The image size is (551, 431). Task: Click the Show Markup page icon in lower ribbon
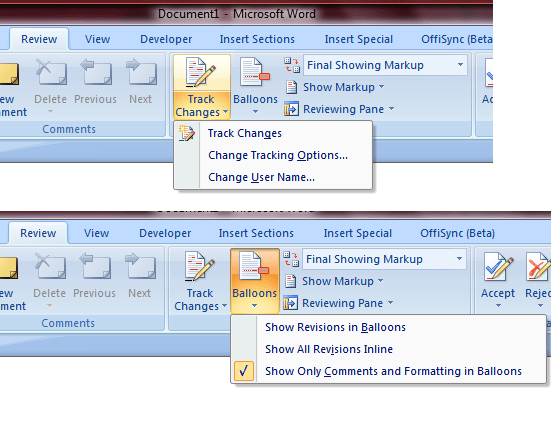[290, 281]
